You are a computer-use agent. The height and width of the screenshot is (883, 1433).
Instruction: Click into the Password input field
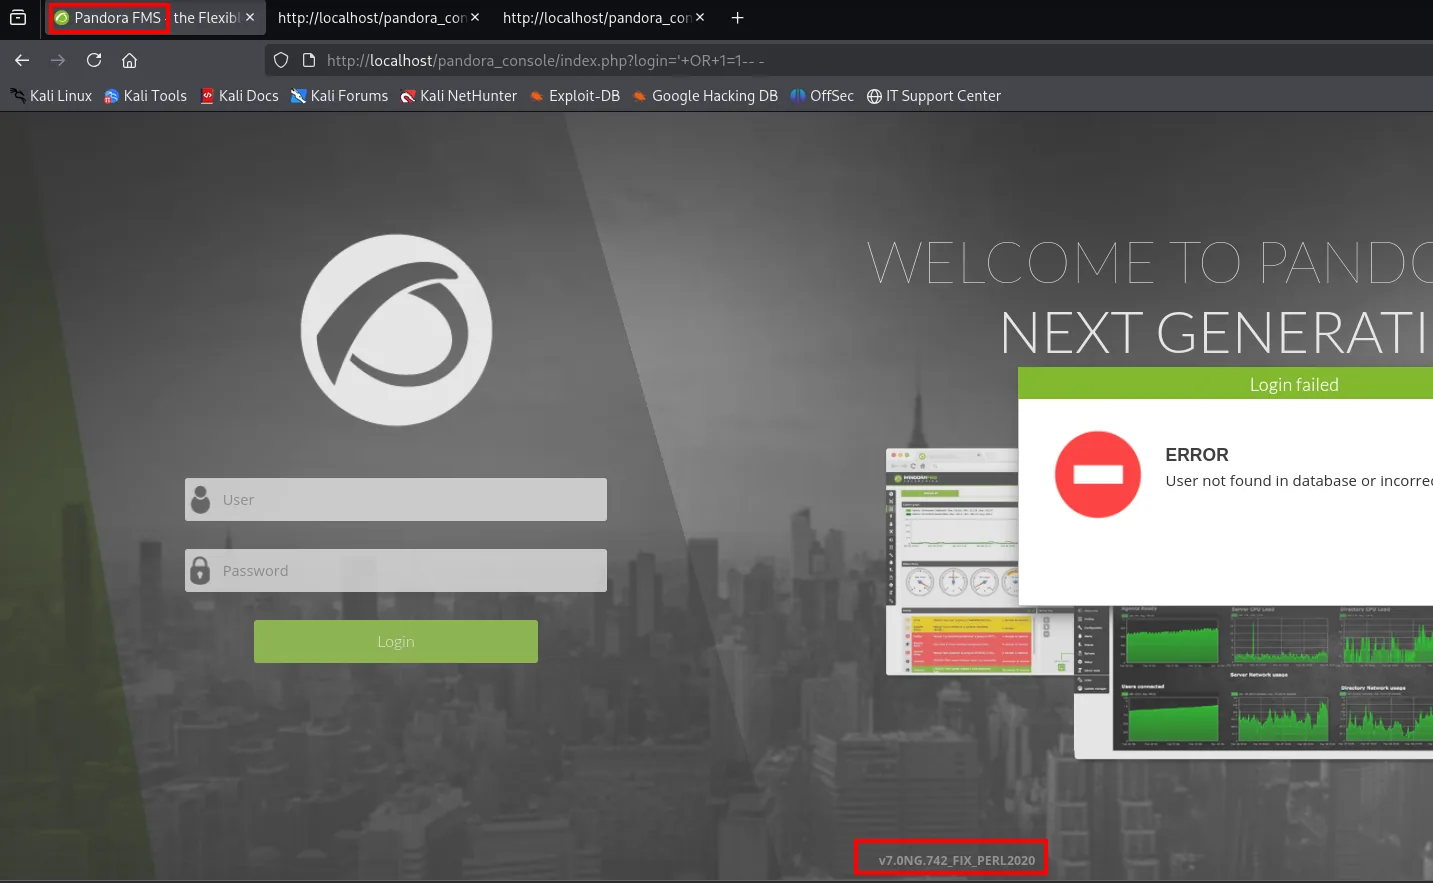tap(396, 570)
